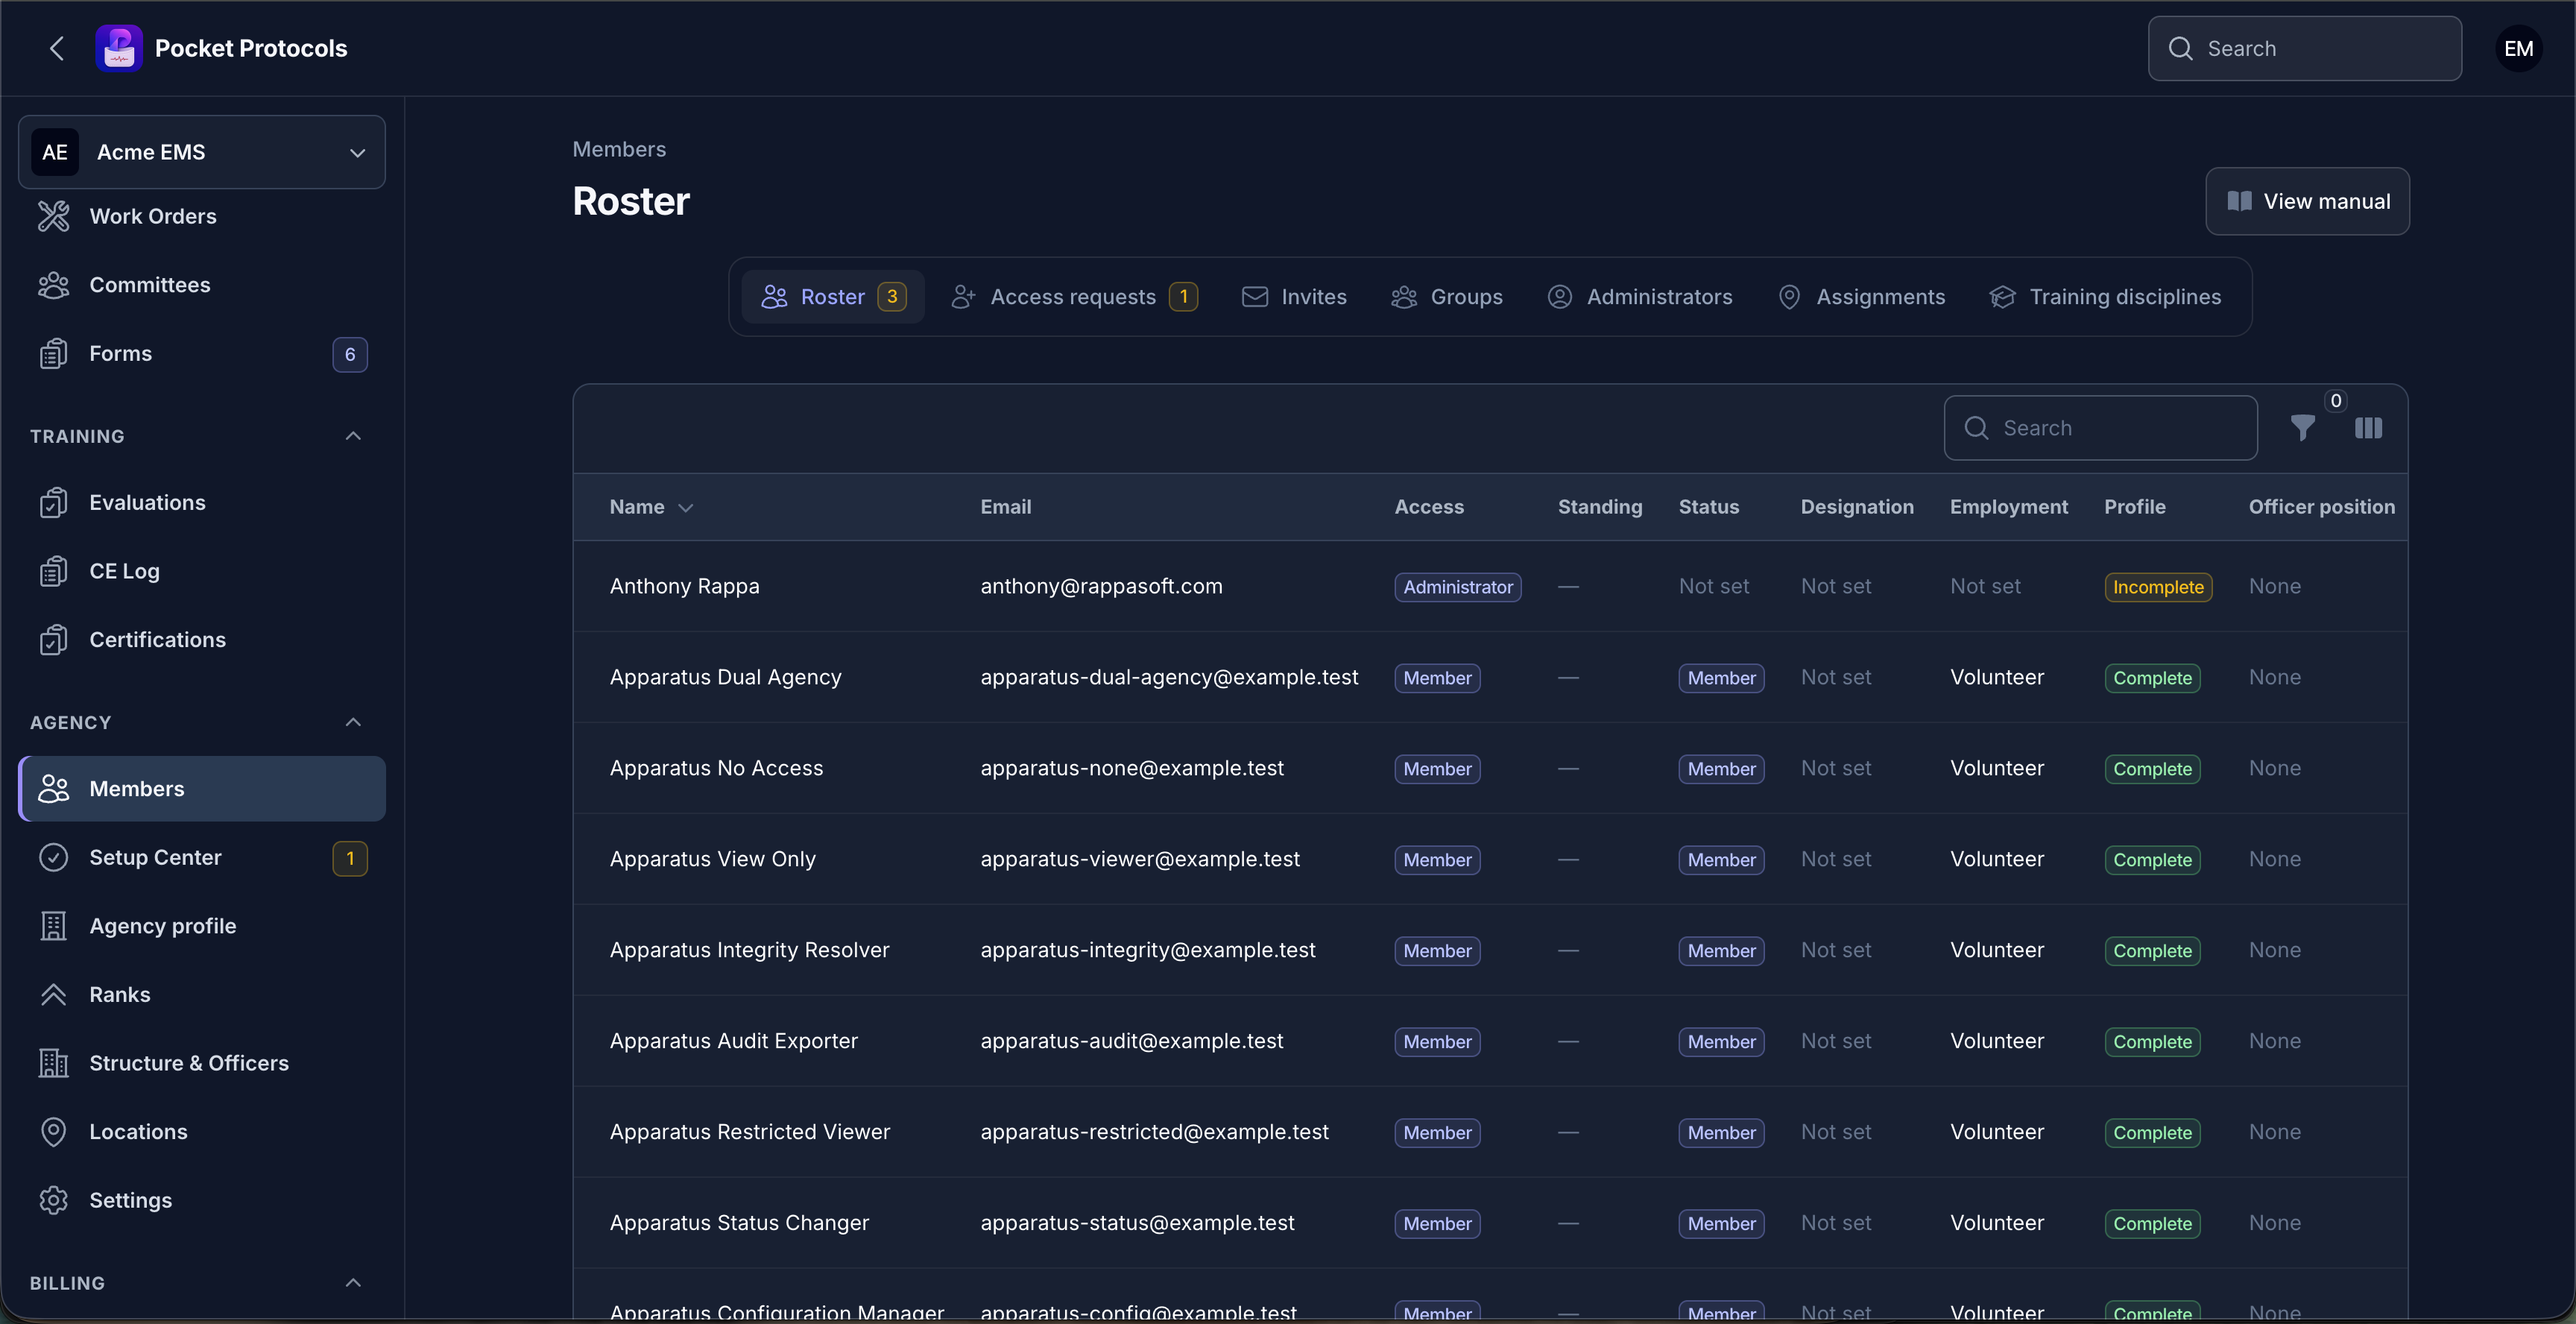Click the roster Search field
The height and width of the screenshot is (1324, 2576).
tap(2101, 428)
